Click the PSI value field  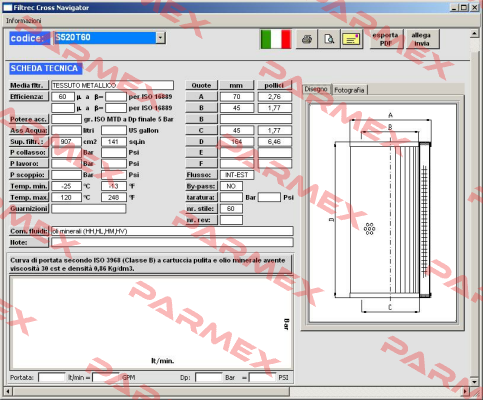pos(262,377)
